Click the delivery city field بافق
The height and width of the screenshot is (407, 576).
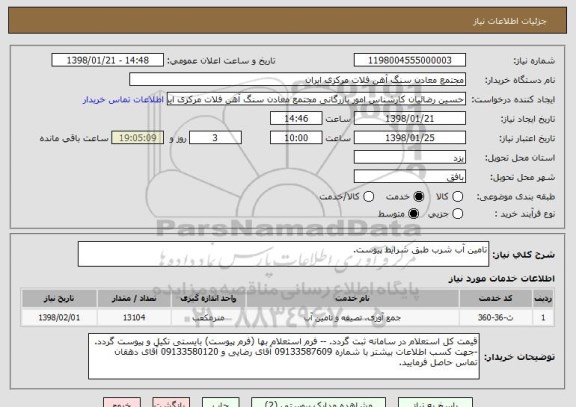[x=410, y=177]
